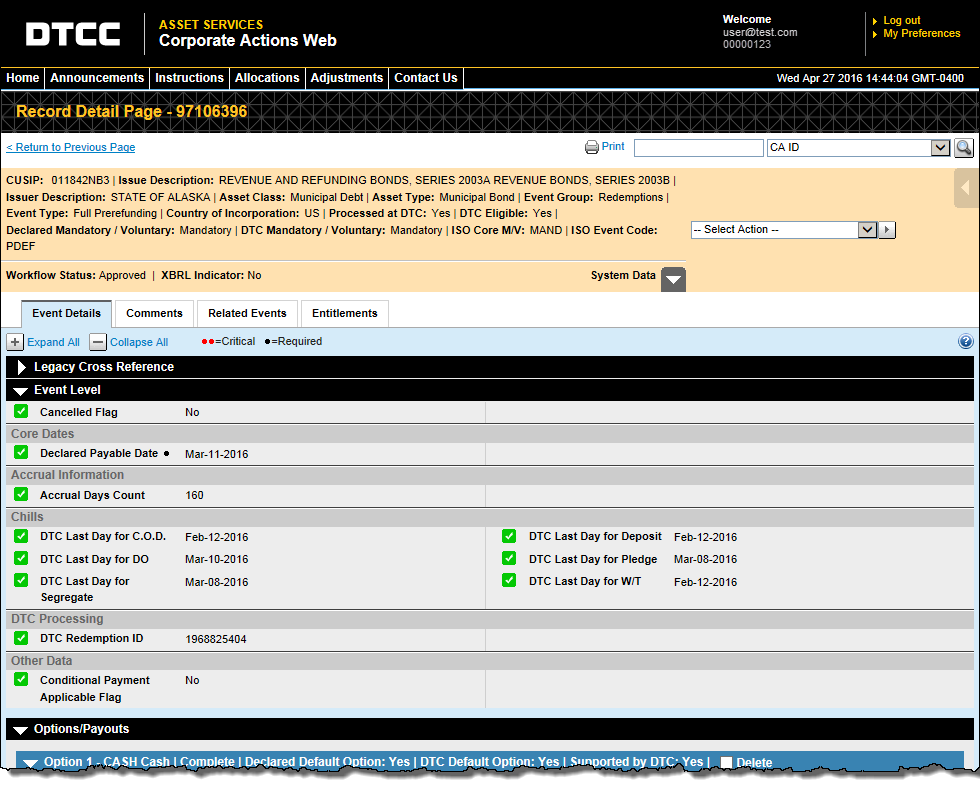Open the Select Action dropdown
This screenshot has height=787, width=980.
(x=784, y=230)
